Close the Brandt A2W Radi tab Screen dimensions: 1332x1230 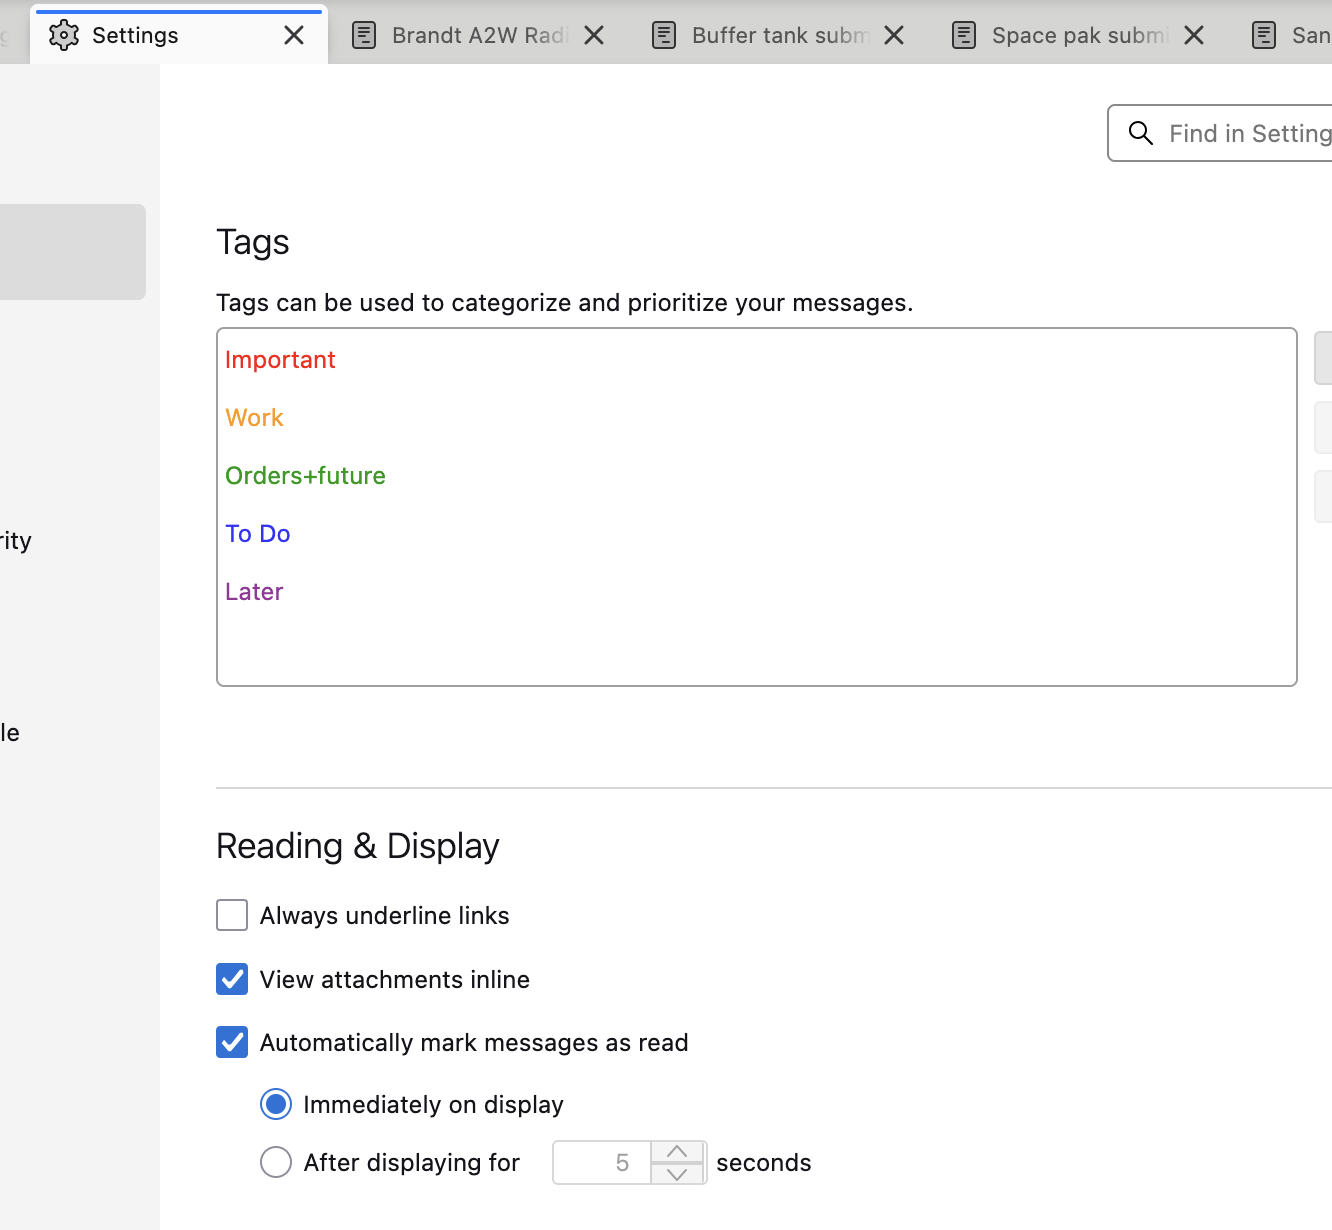coord(594,35)
